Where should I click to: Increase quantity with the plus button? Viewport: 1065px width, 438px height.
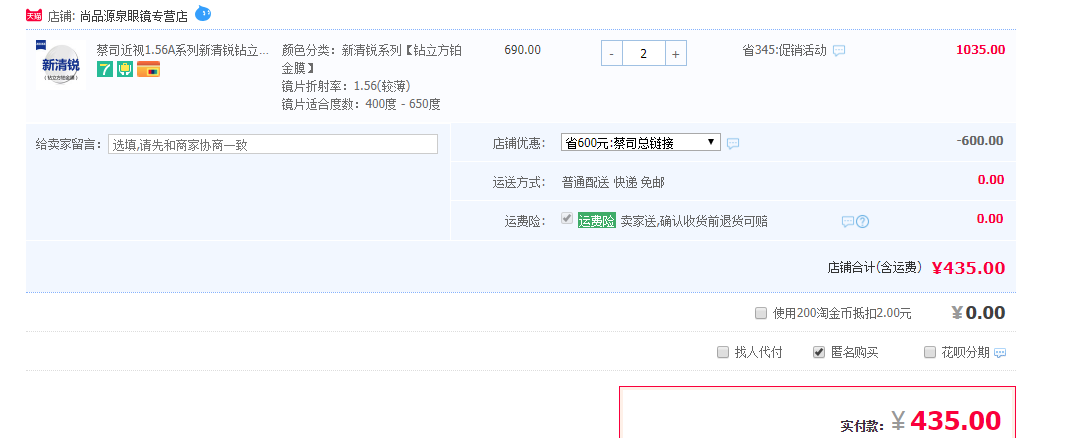675,54
